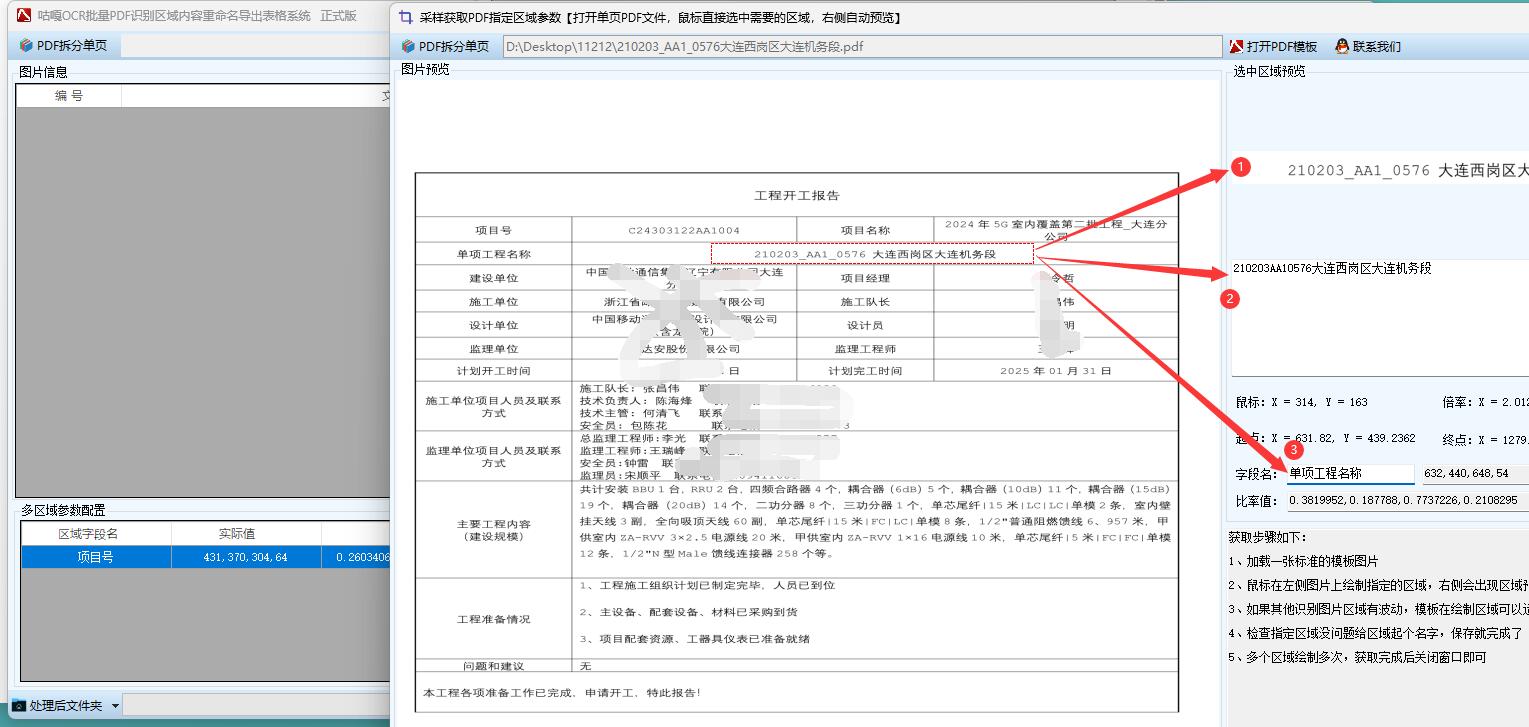This screenshot has height=727, width=1529.
Task: Click the ratio value 0.2603406 in the 项目号 row
Action: 362,557
